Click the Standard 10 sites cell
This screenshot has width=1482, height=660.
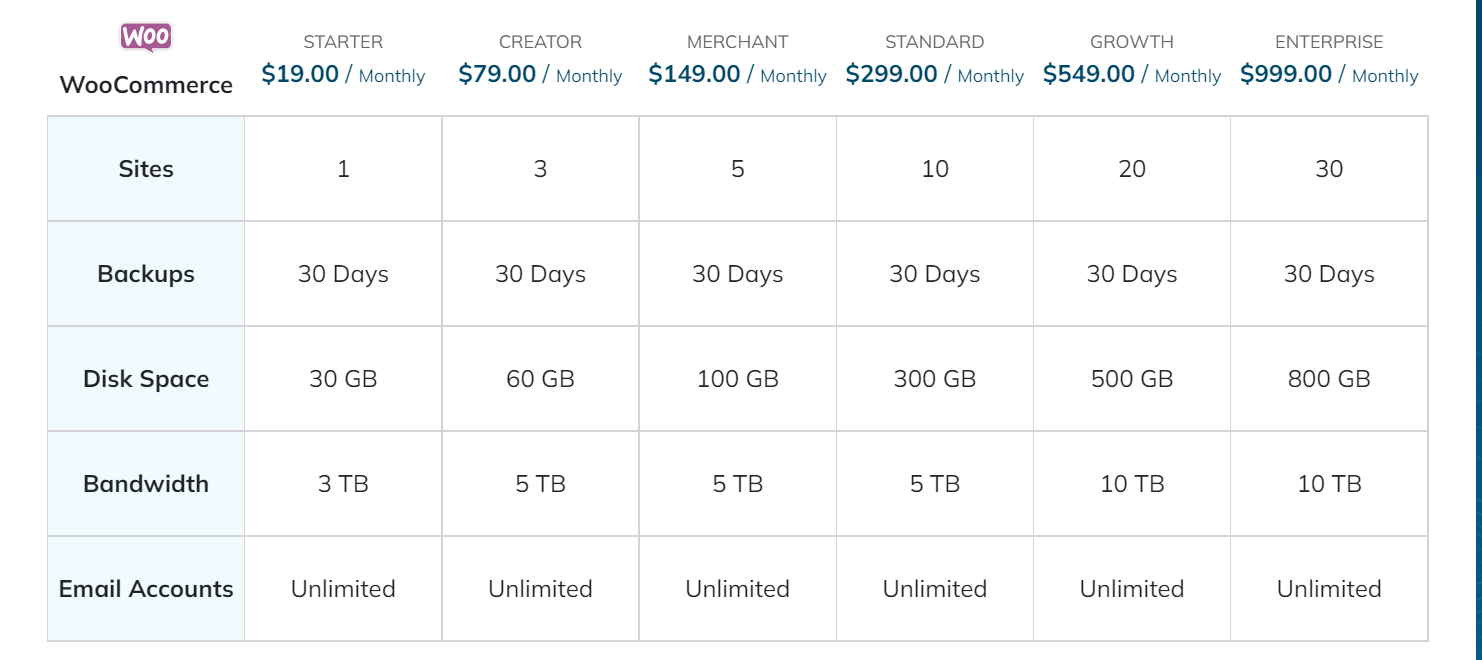pyautogui.click(x=935, y=169)
